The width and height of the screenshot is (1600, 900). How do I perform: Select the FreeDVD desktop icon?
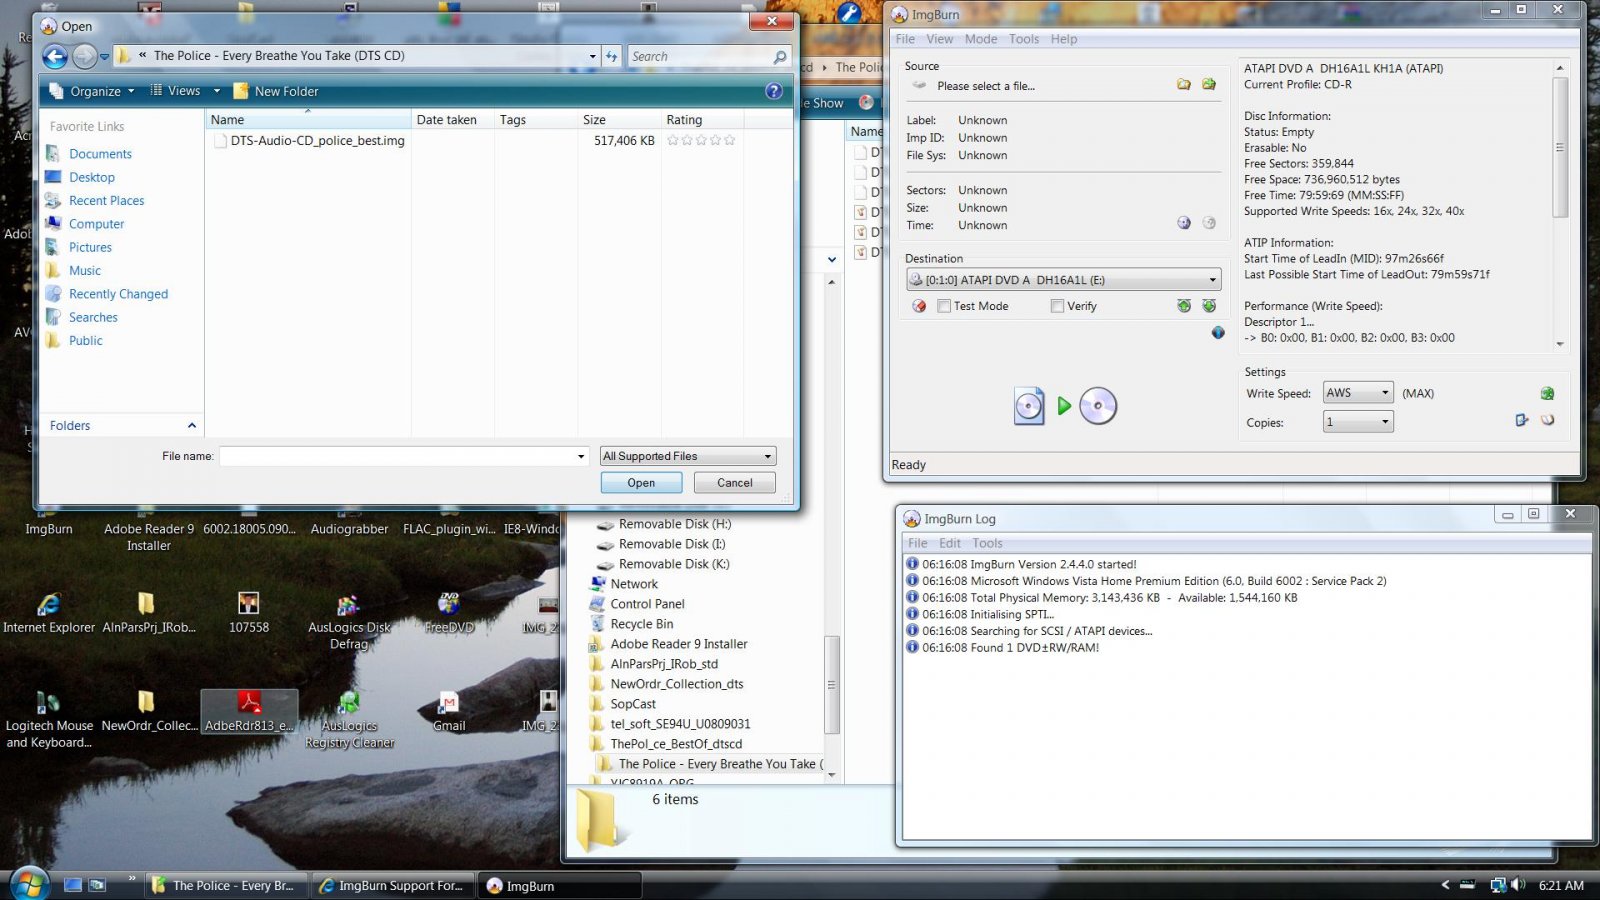point(449,613)
